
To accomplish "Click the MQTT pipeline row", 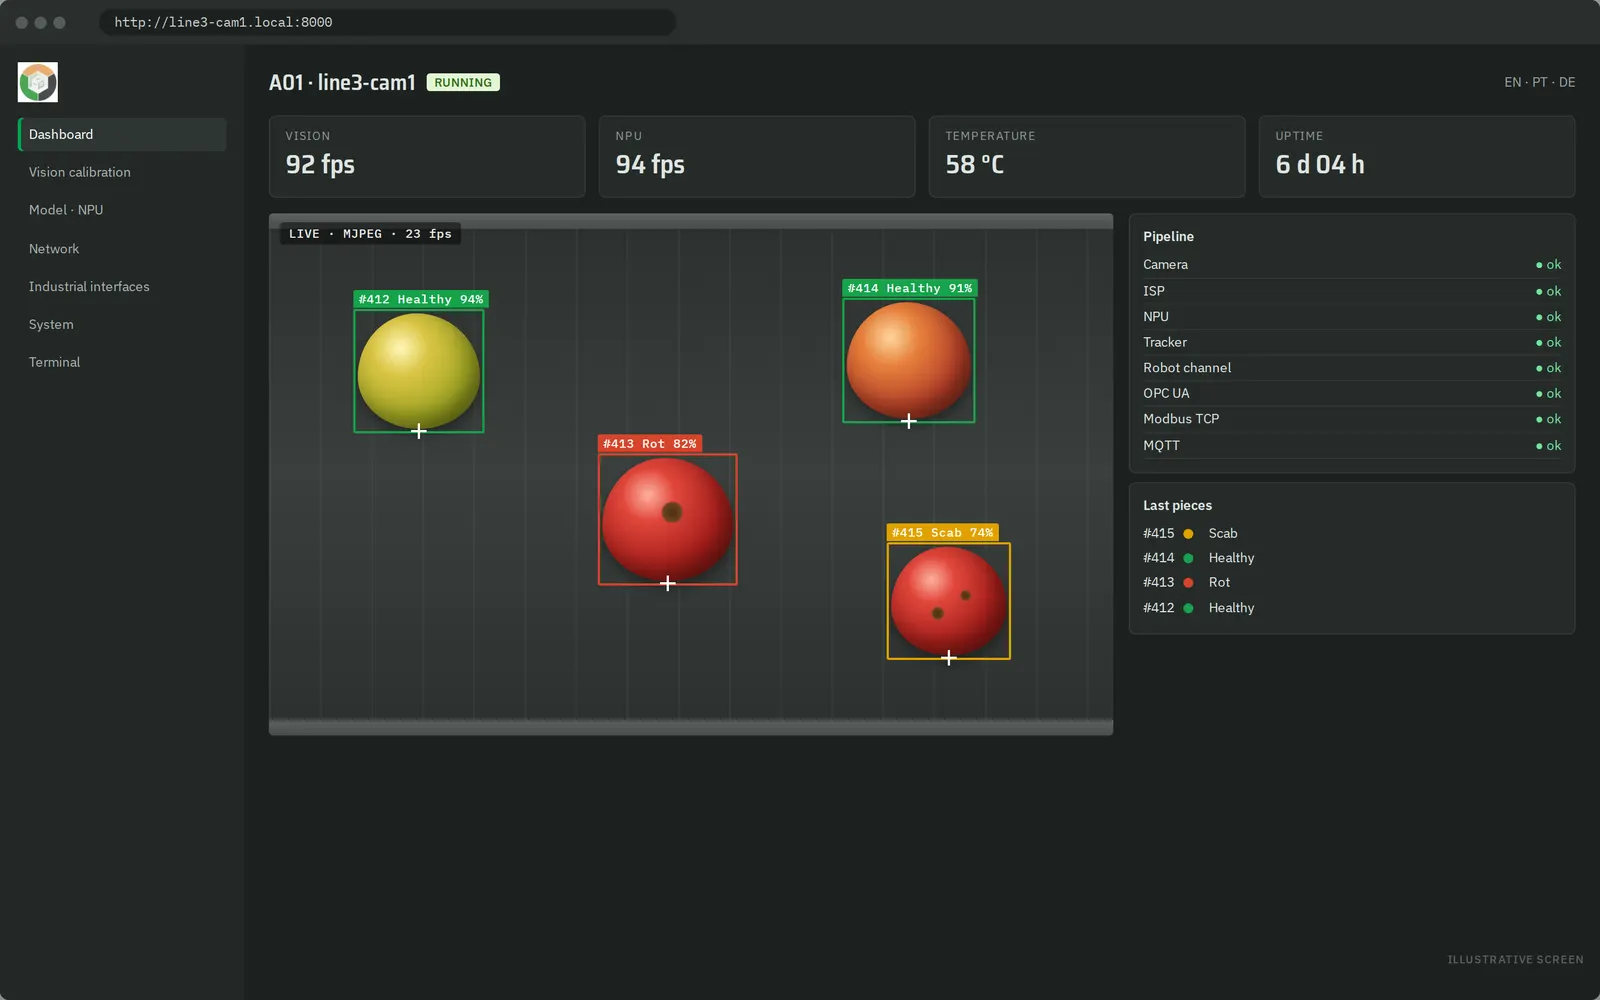I will 1352,445.
